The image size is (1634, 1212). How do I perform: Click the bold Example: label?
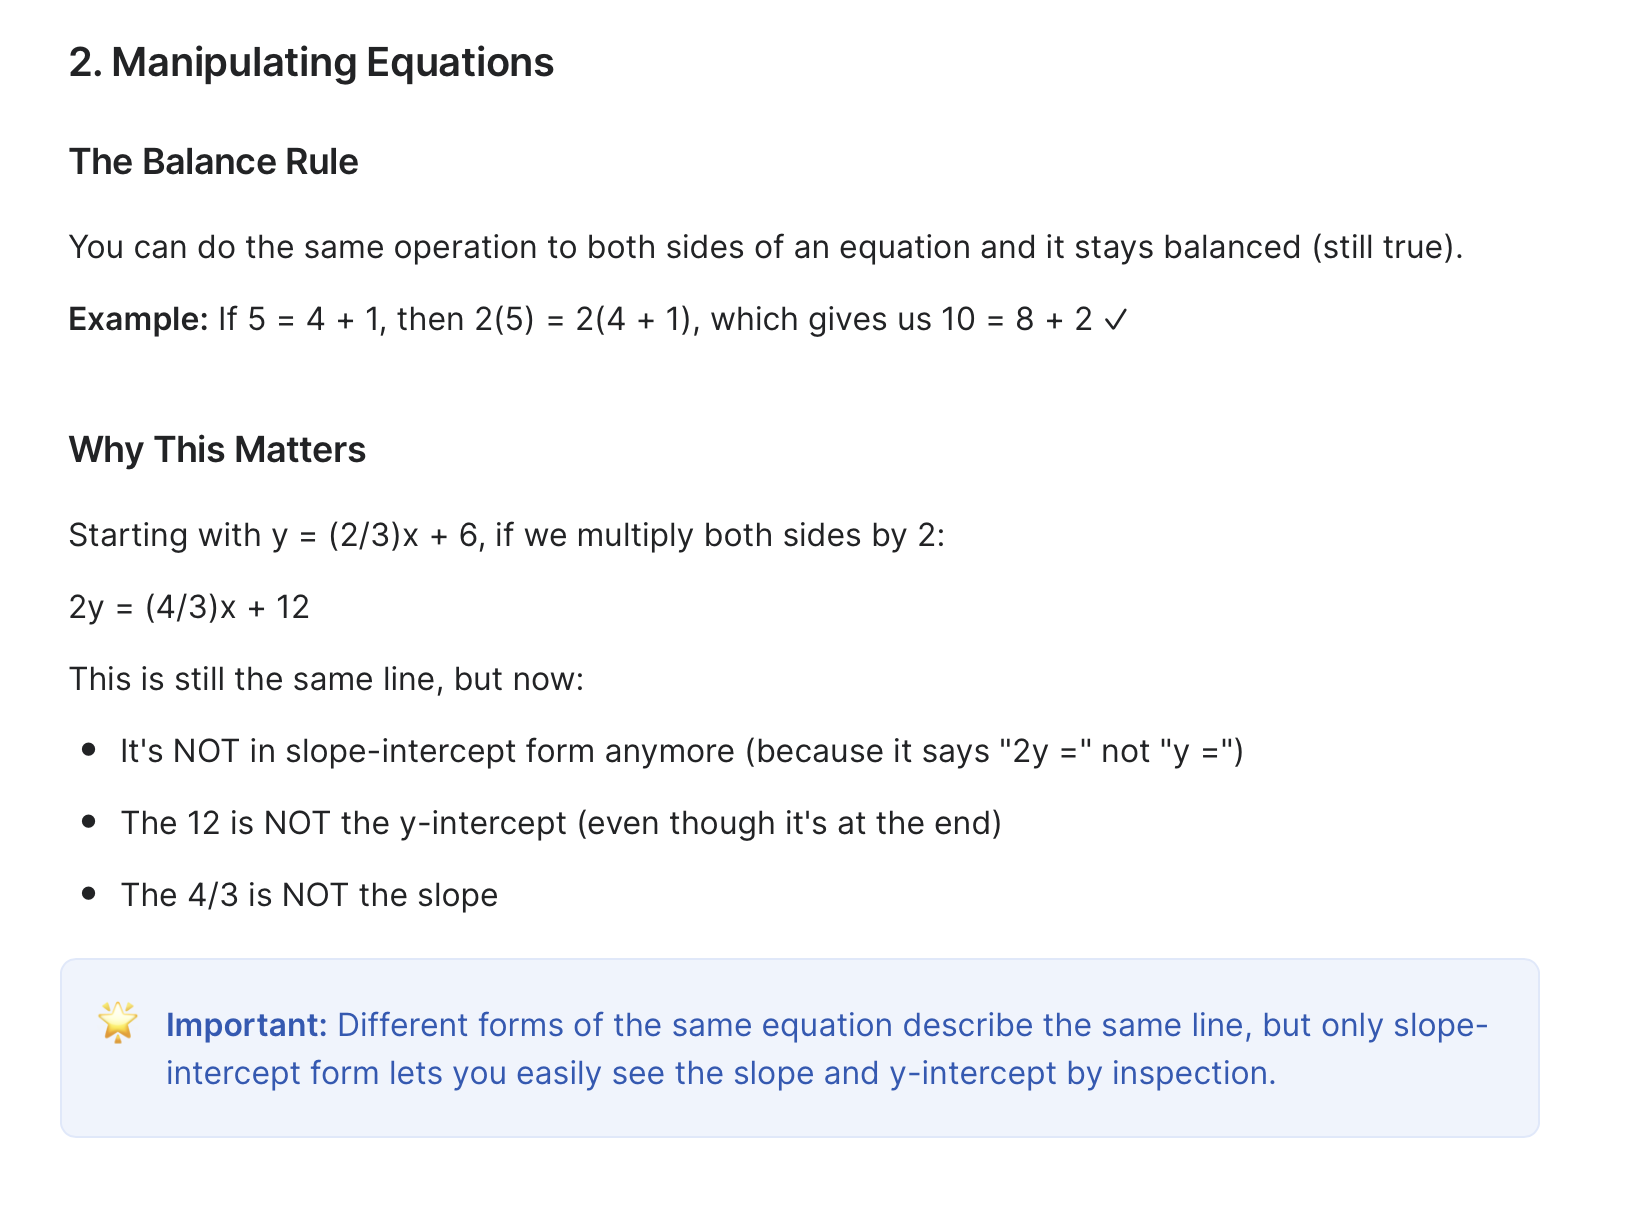138,320
